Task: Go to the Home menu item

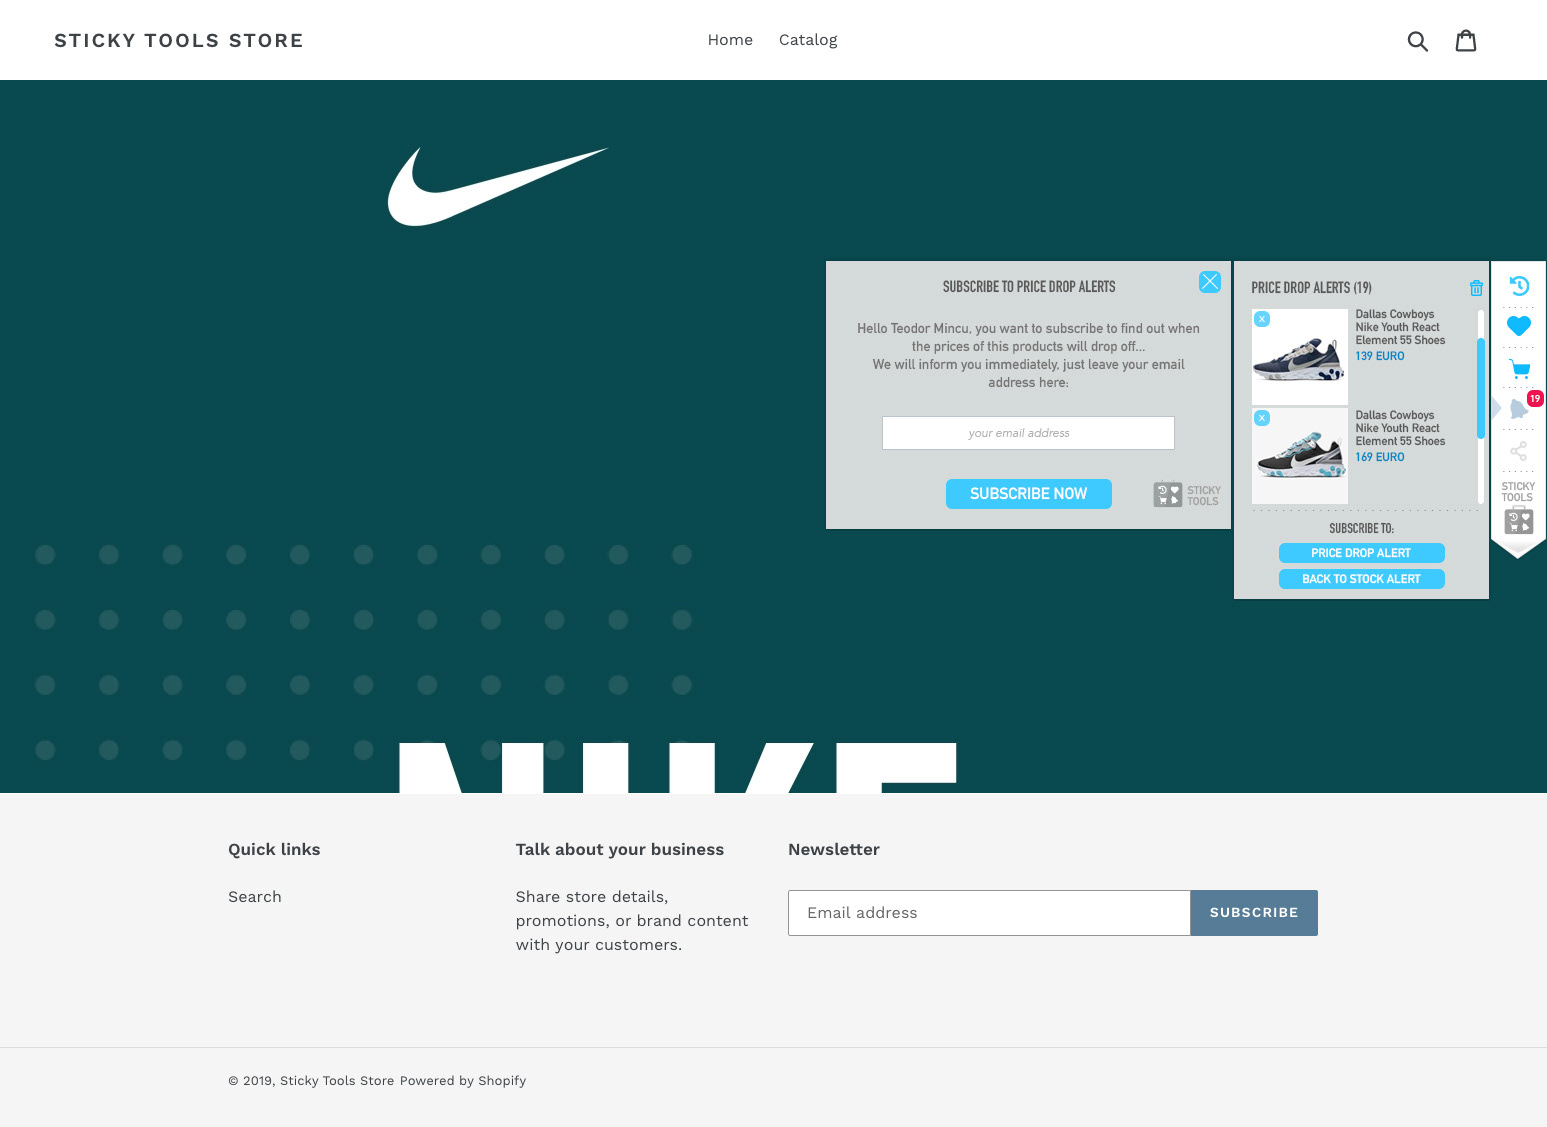Action: [730, 40]
